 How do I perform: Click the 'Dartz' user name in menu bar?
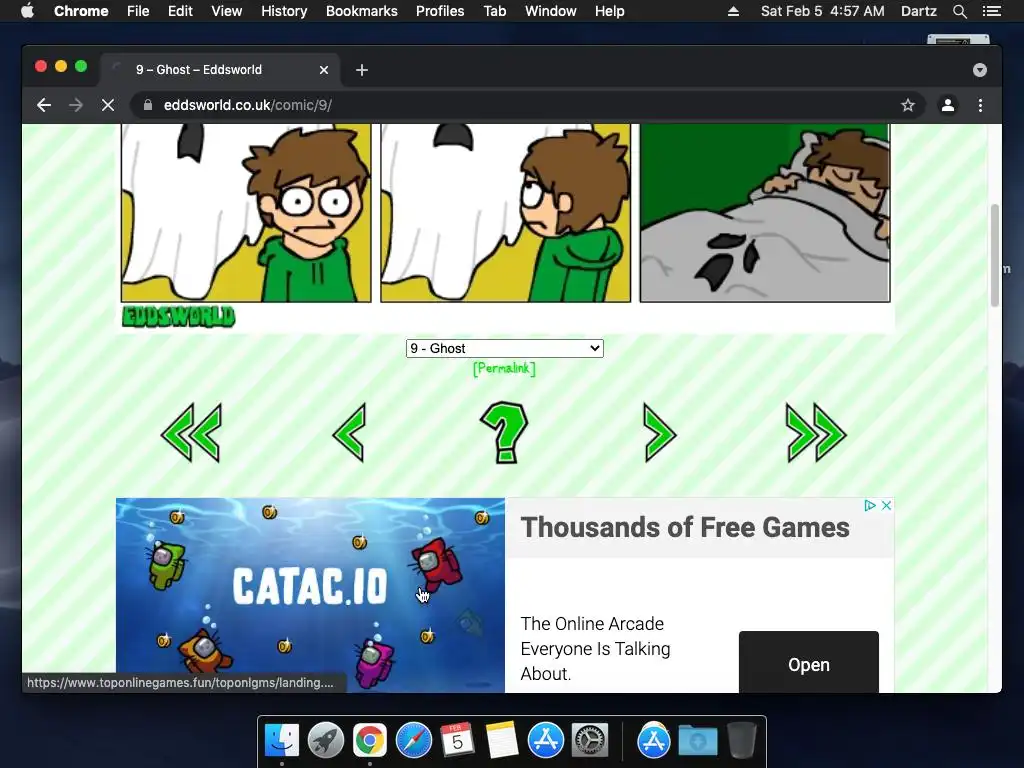(x=918, y=11)
